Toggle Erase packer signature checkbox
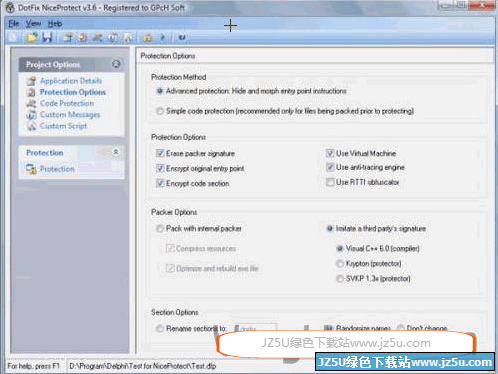The width and height of the screenshot is (498, 374). coord(160,153)
